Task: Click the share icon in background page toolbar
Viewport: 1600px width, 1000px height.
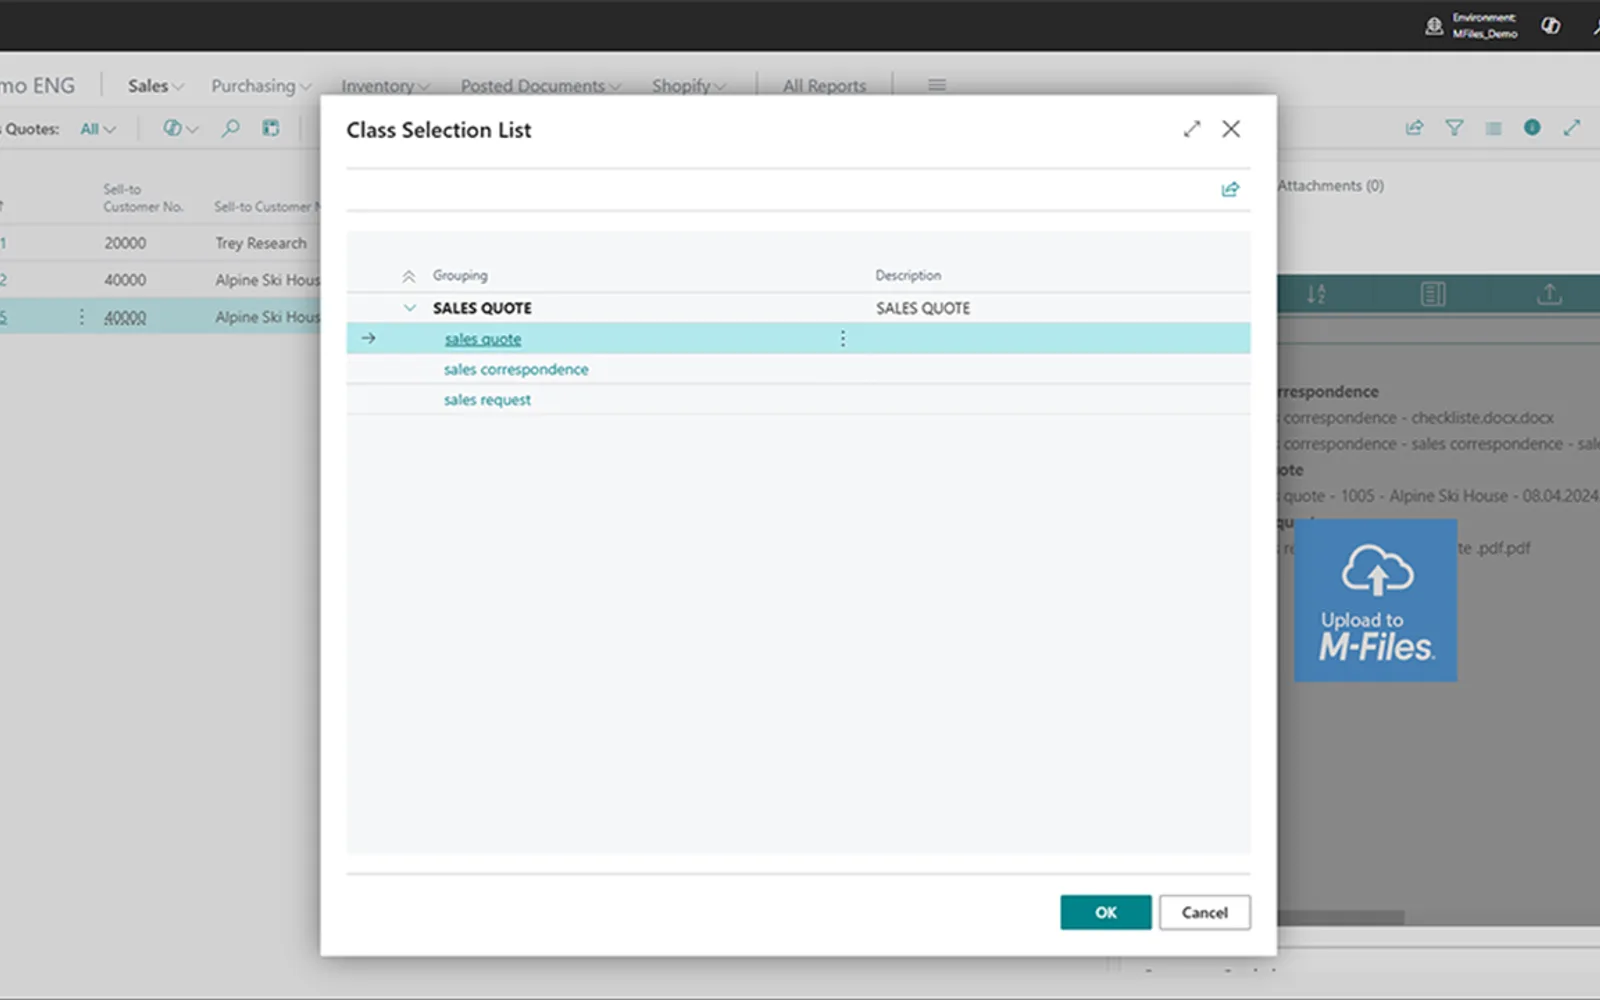Action: coord(1414,128)
